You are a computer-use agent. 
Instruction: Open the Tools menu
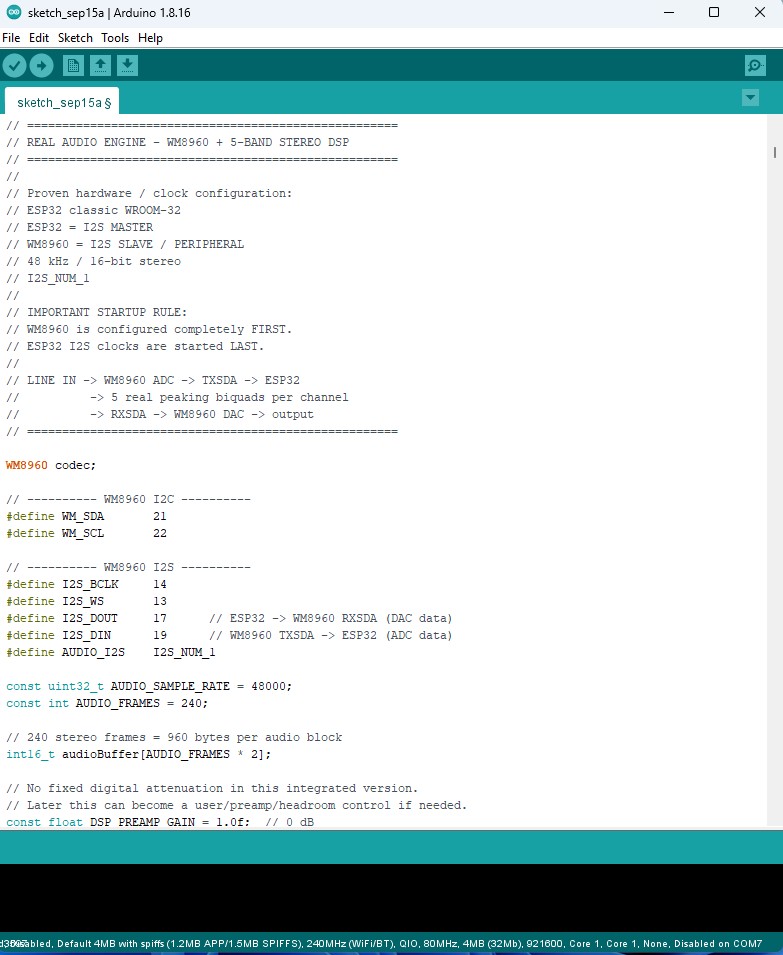point(115,38)
